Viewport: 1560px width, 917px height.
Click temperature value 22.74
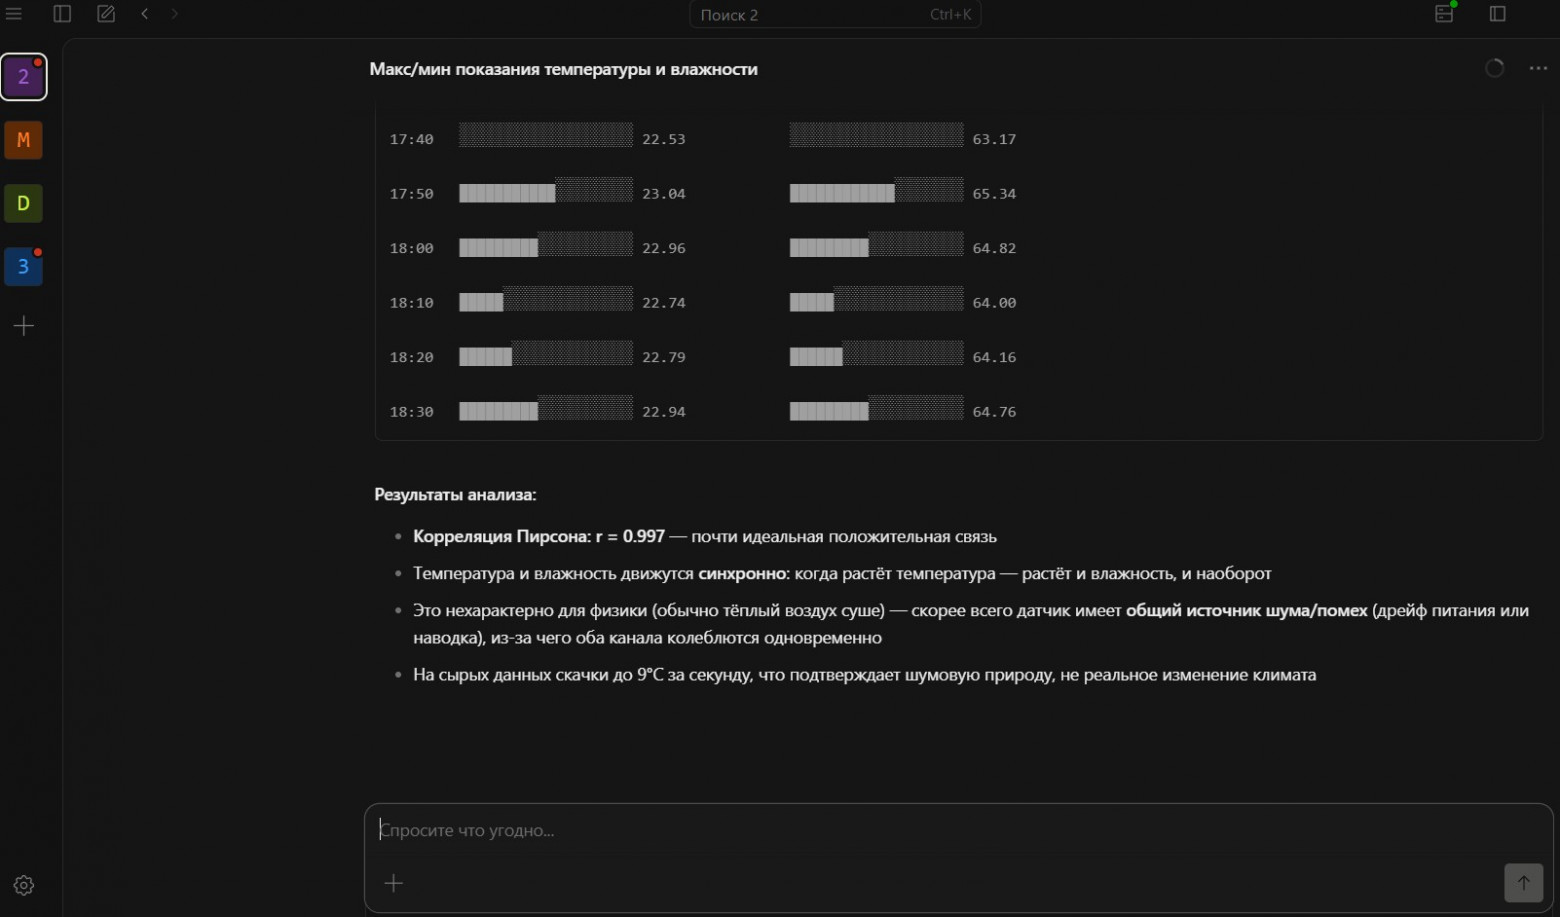664,303
